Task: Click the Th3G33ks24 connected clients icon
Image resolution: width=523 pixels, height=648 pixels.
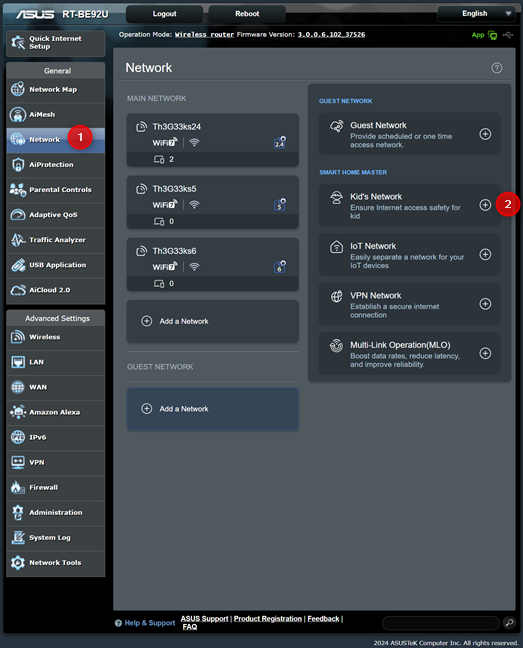Action: pos(159,159)
